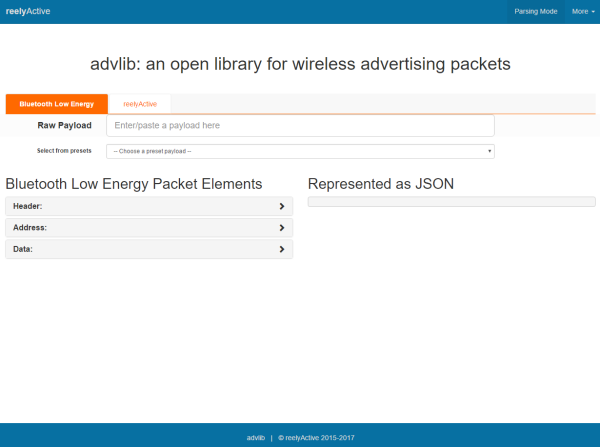
Task: Click the Raw Payload label
Action: click(65, 126)
